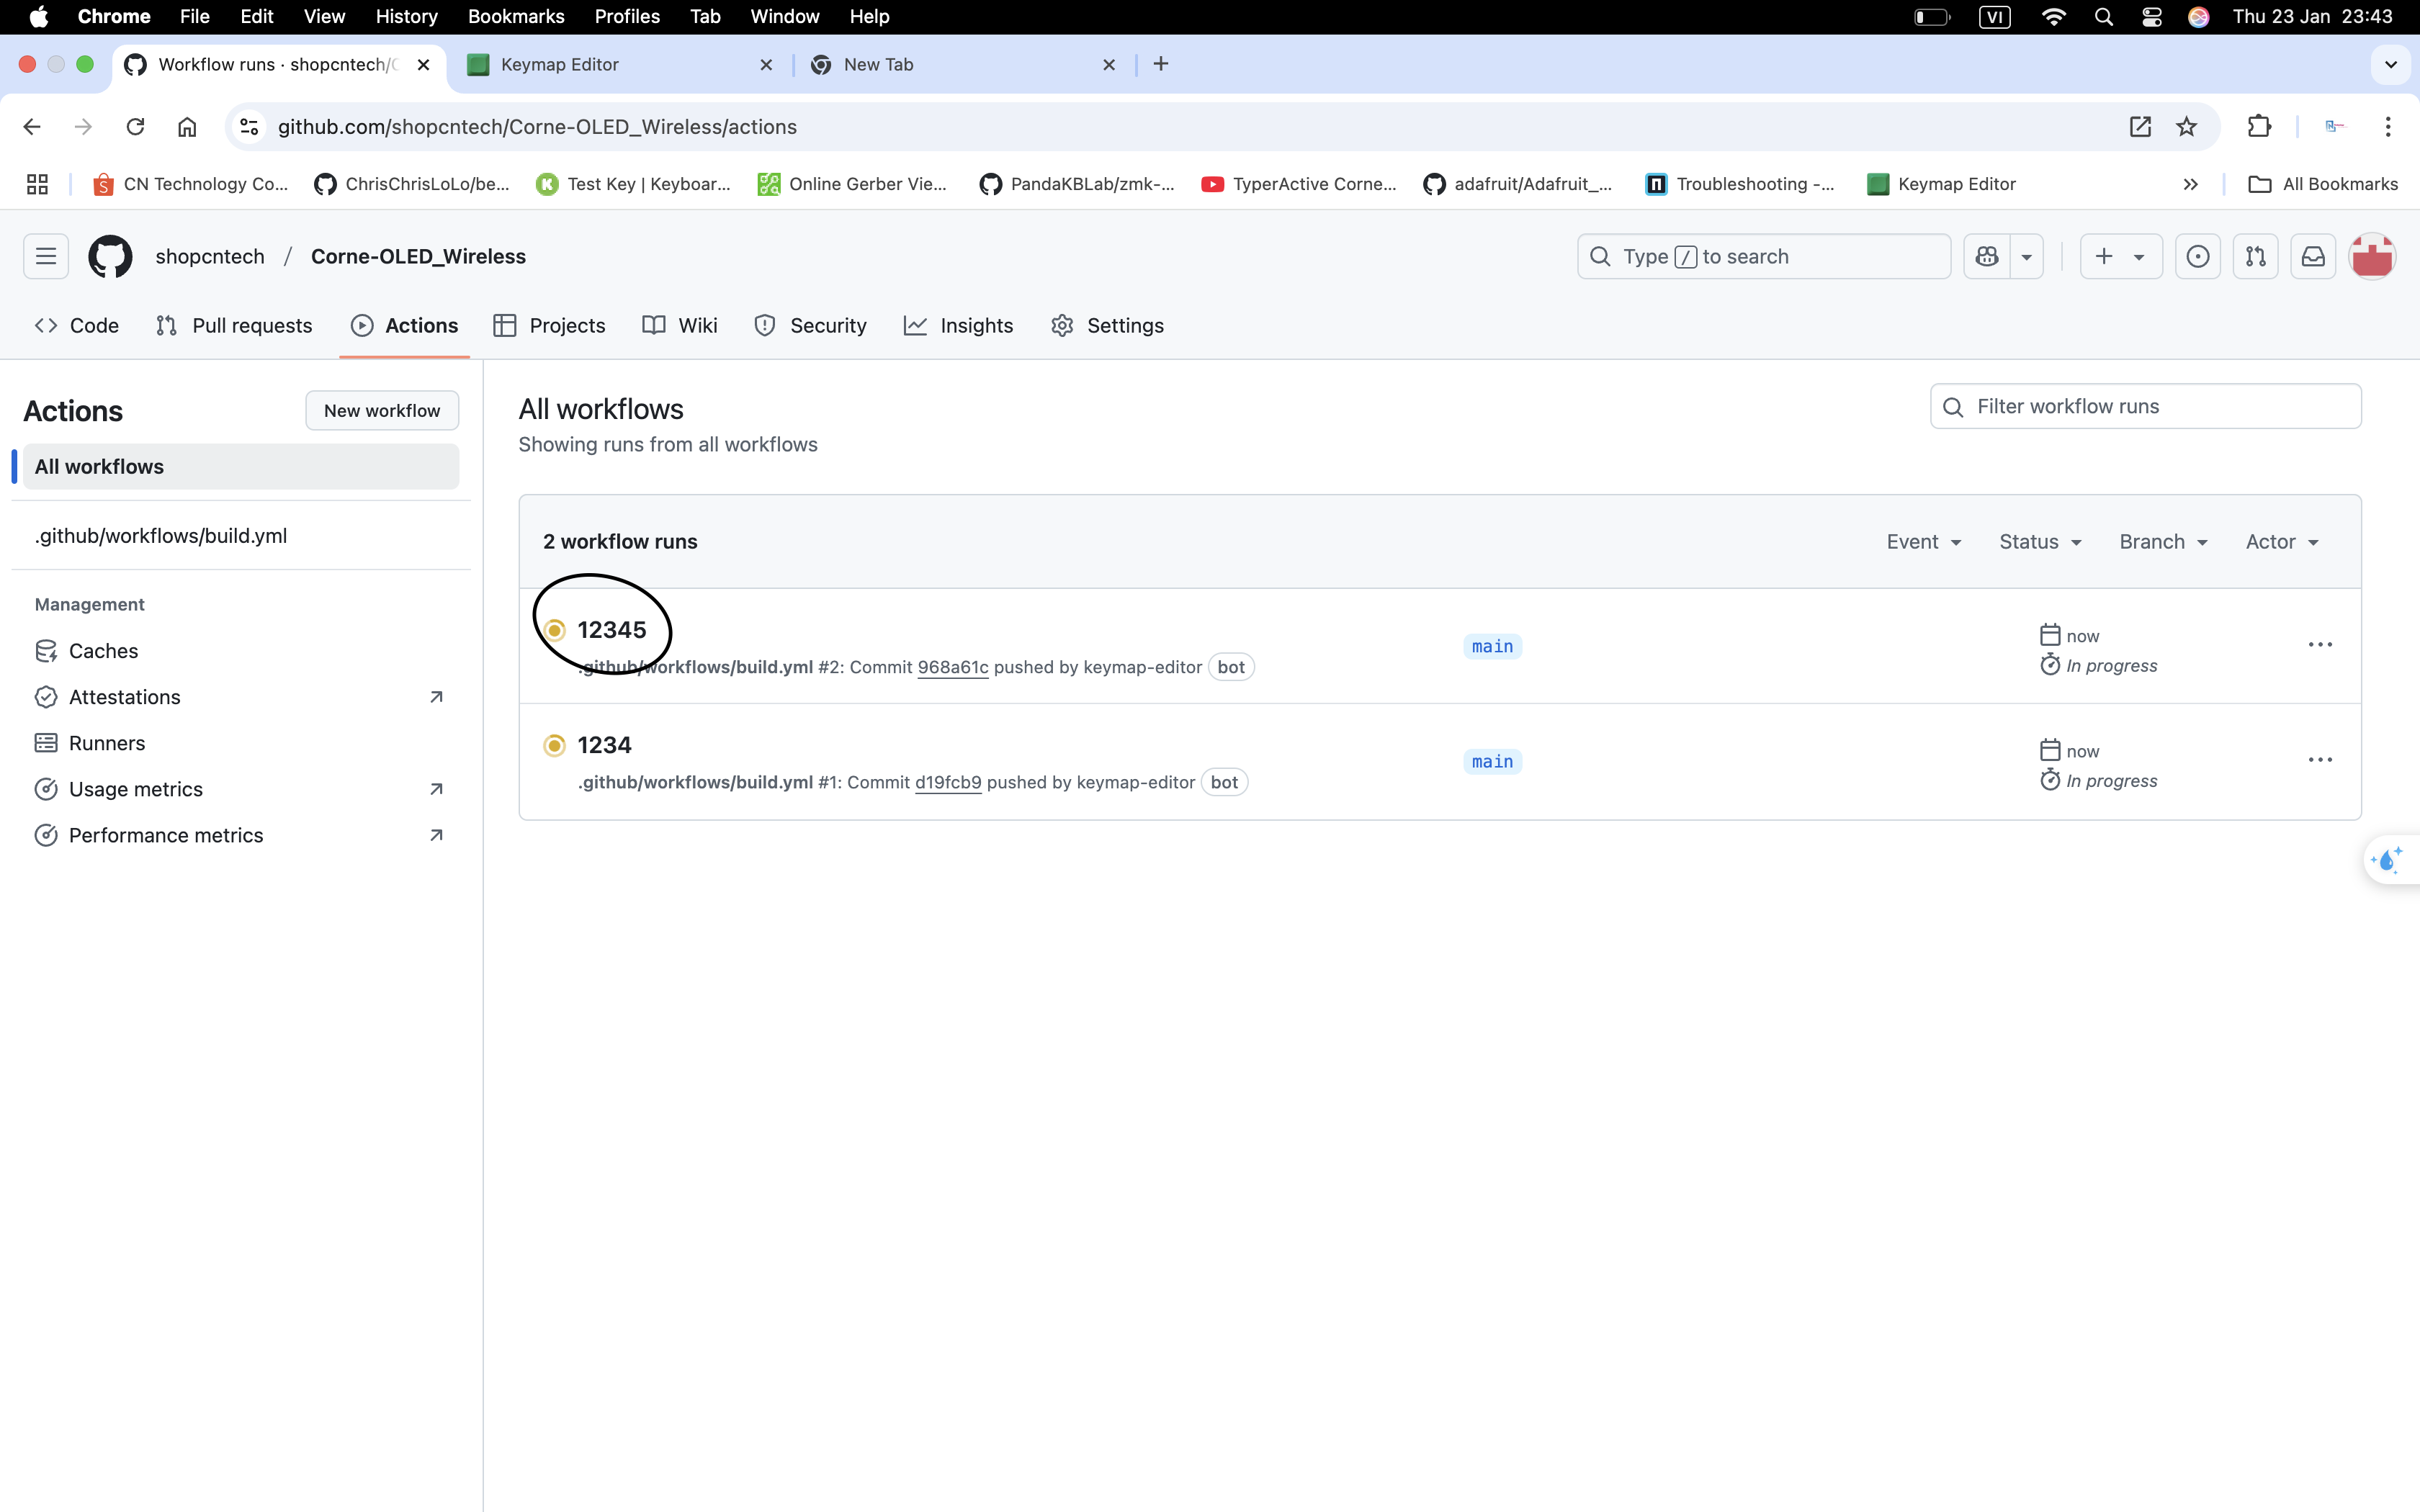Screen dimensions: 2420x1512
Task: Open Chrome extensions puzzle icon
Action: [2259, 127]
